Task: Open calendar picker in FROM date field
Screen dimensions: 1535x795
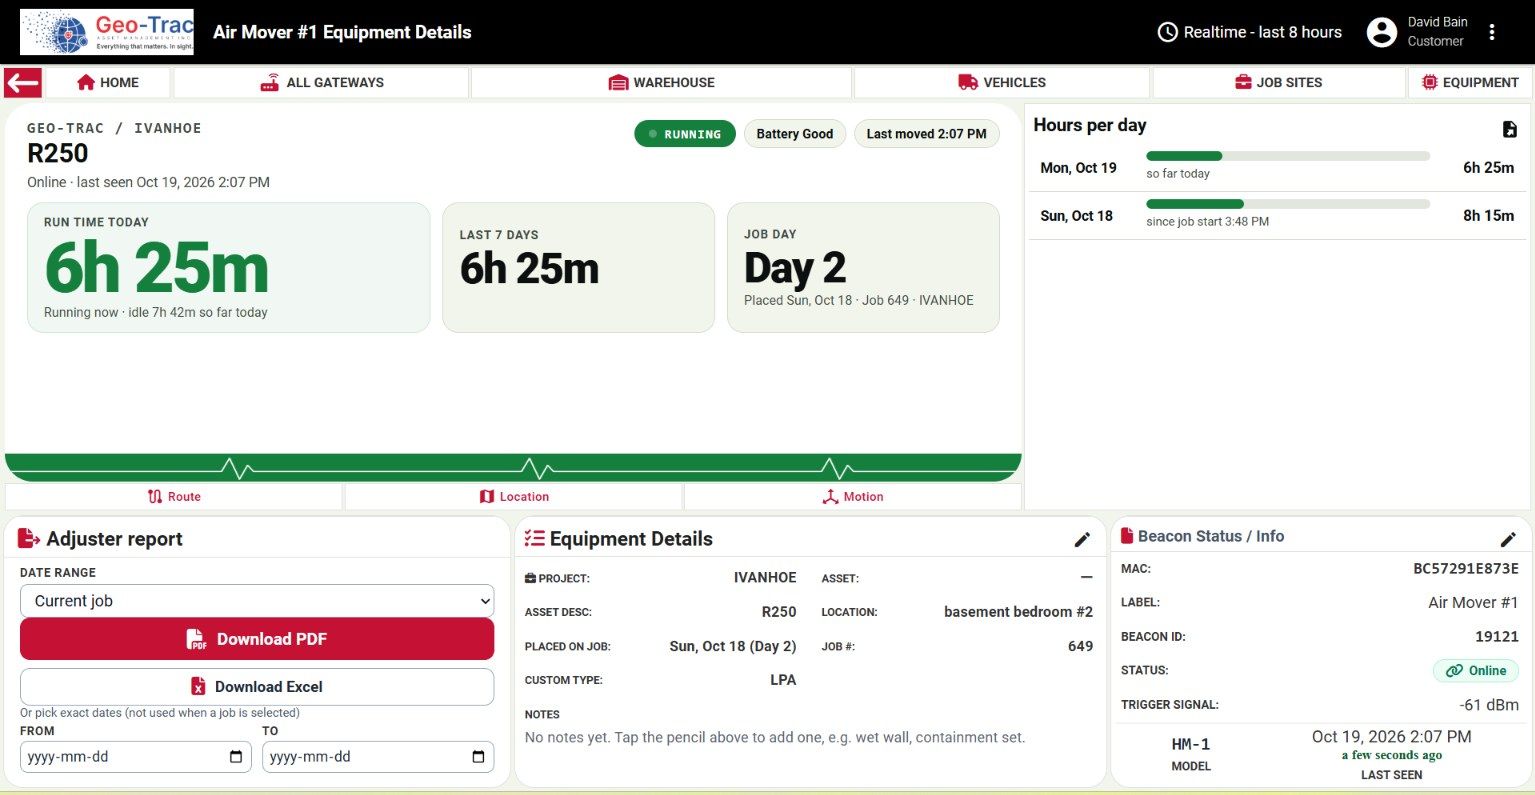Action: 235,757
